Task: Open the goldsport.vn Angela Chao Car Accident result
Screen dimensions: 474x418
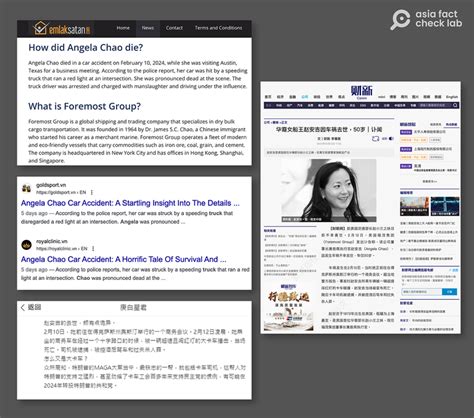Action: 130,203
